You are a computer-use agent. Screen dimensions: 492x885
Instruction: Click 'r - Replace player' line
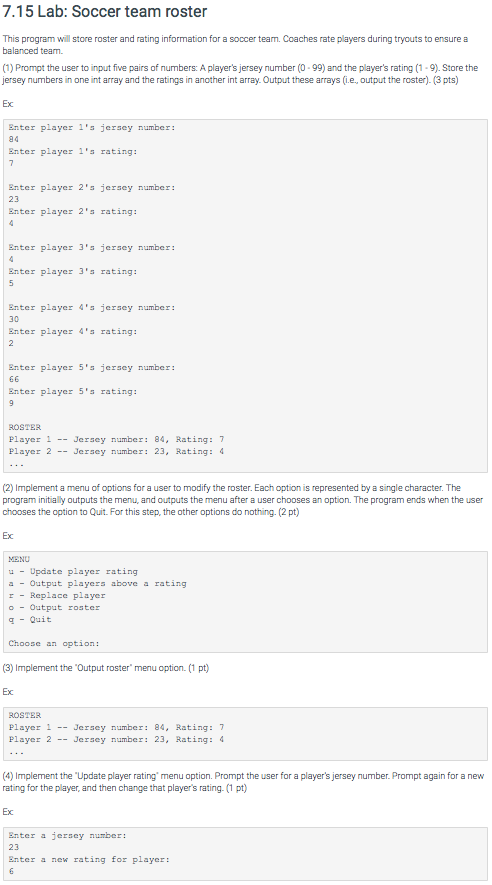click(x=57, y=595)
